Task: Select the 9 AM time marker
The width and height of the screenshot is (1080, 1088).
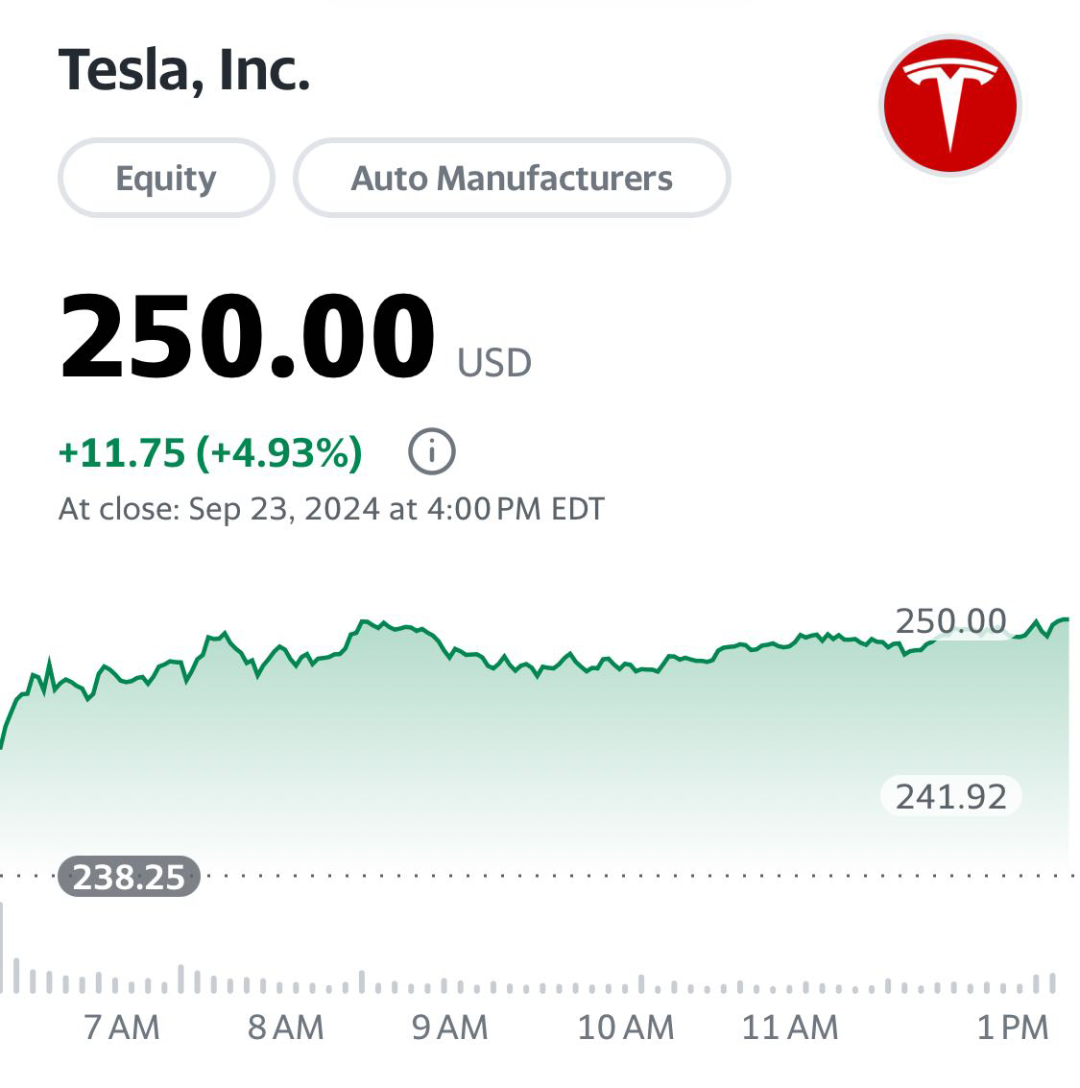Action: click(450, 1028)
